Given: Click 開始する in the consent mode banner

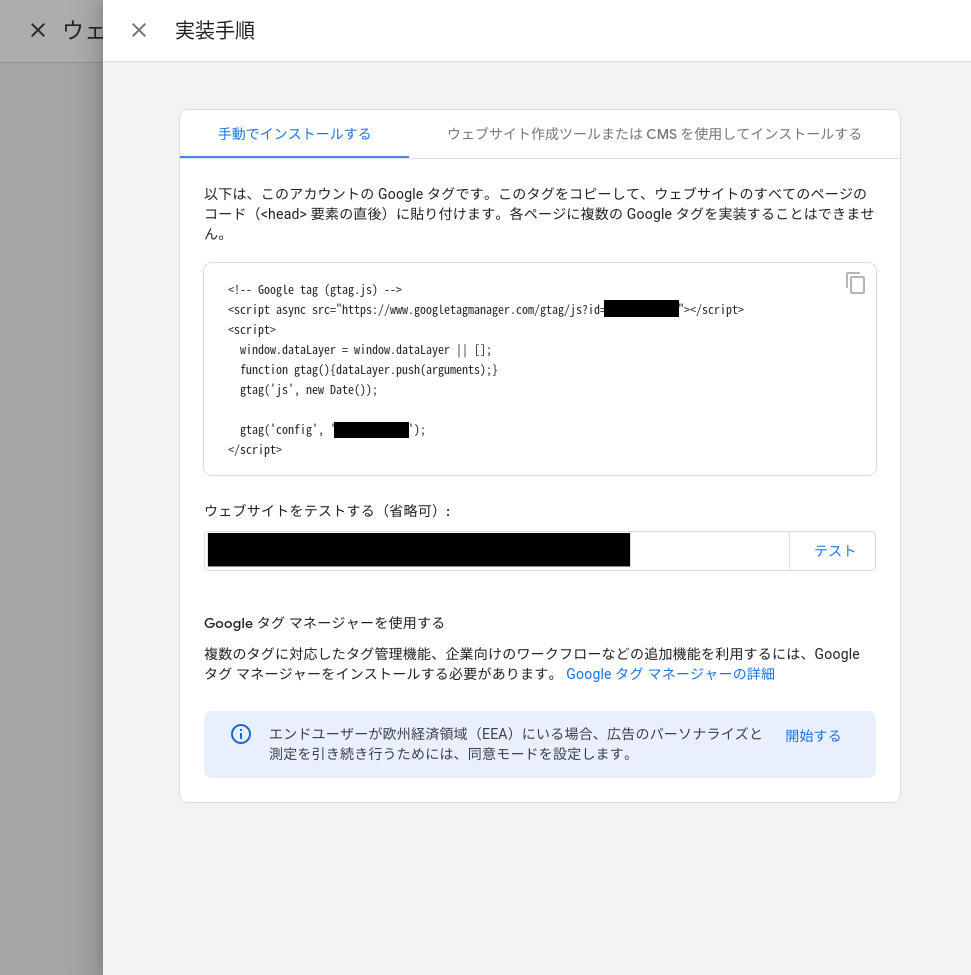Looking at the screenshot, I should pyautogui.click(x=812, y=735).
